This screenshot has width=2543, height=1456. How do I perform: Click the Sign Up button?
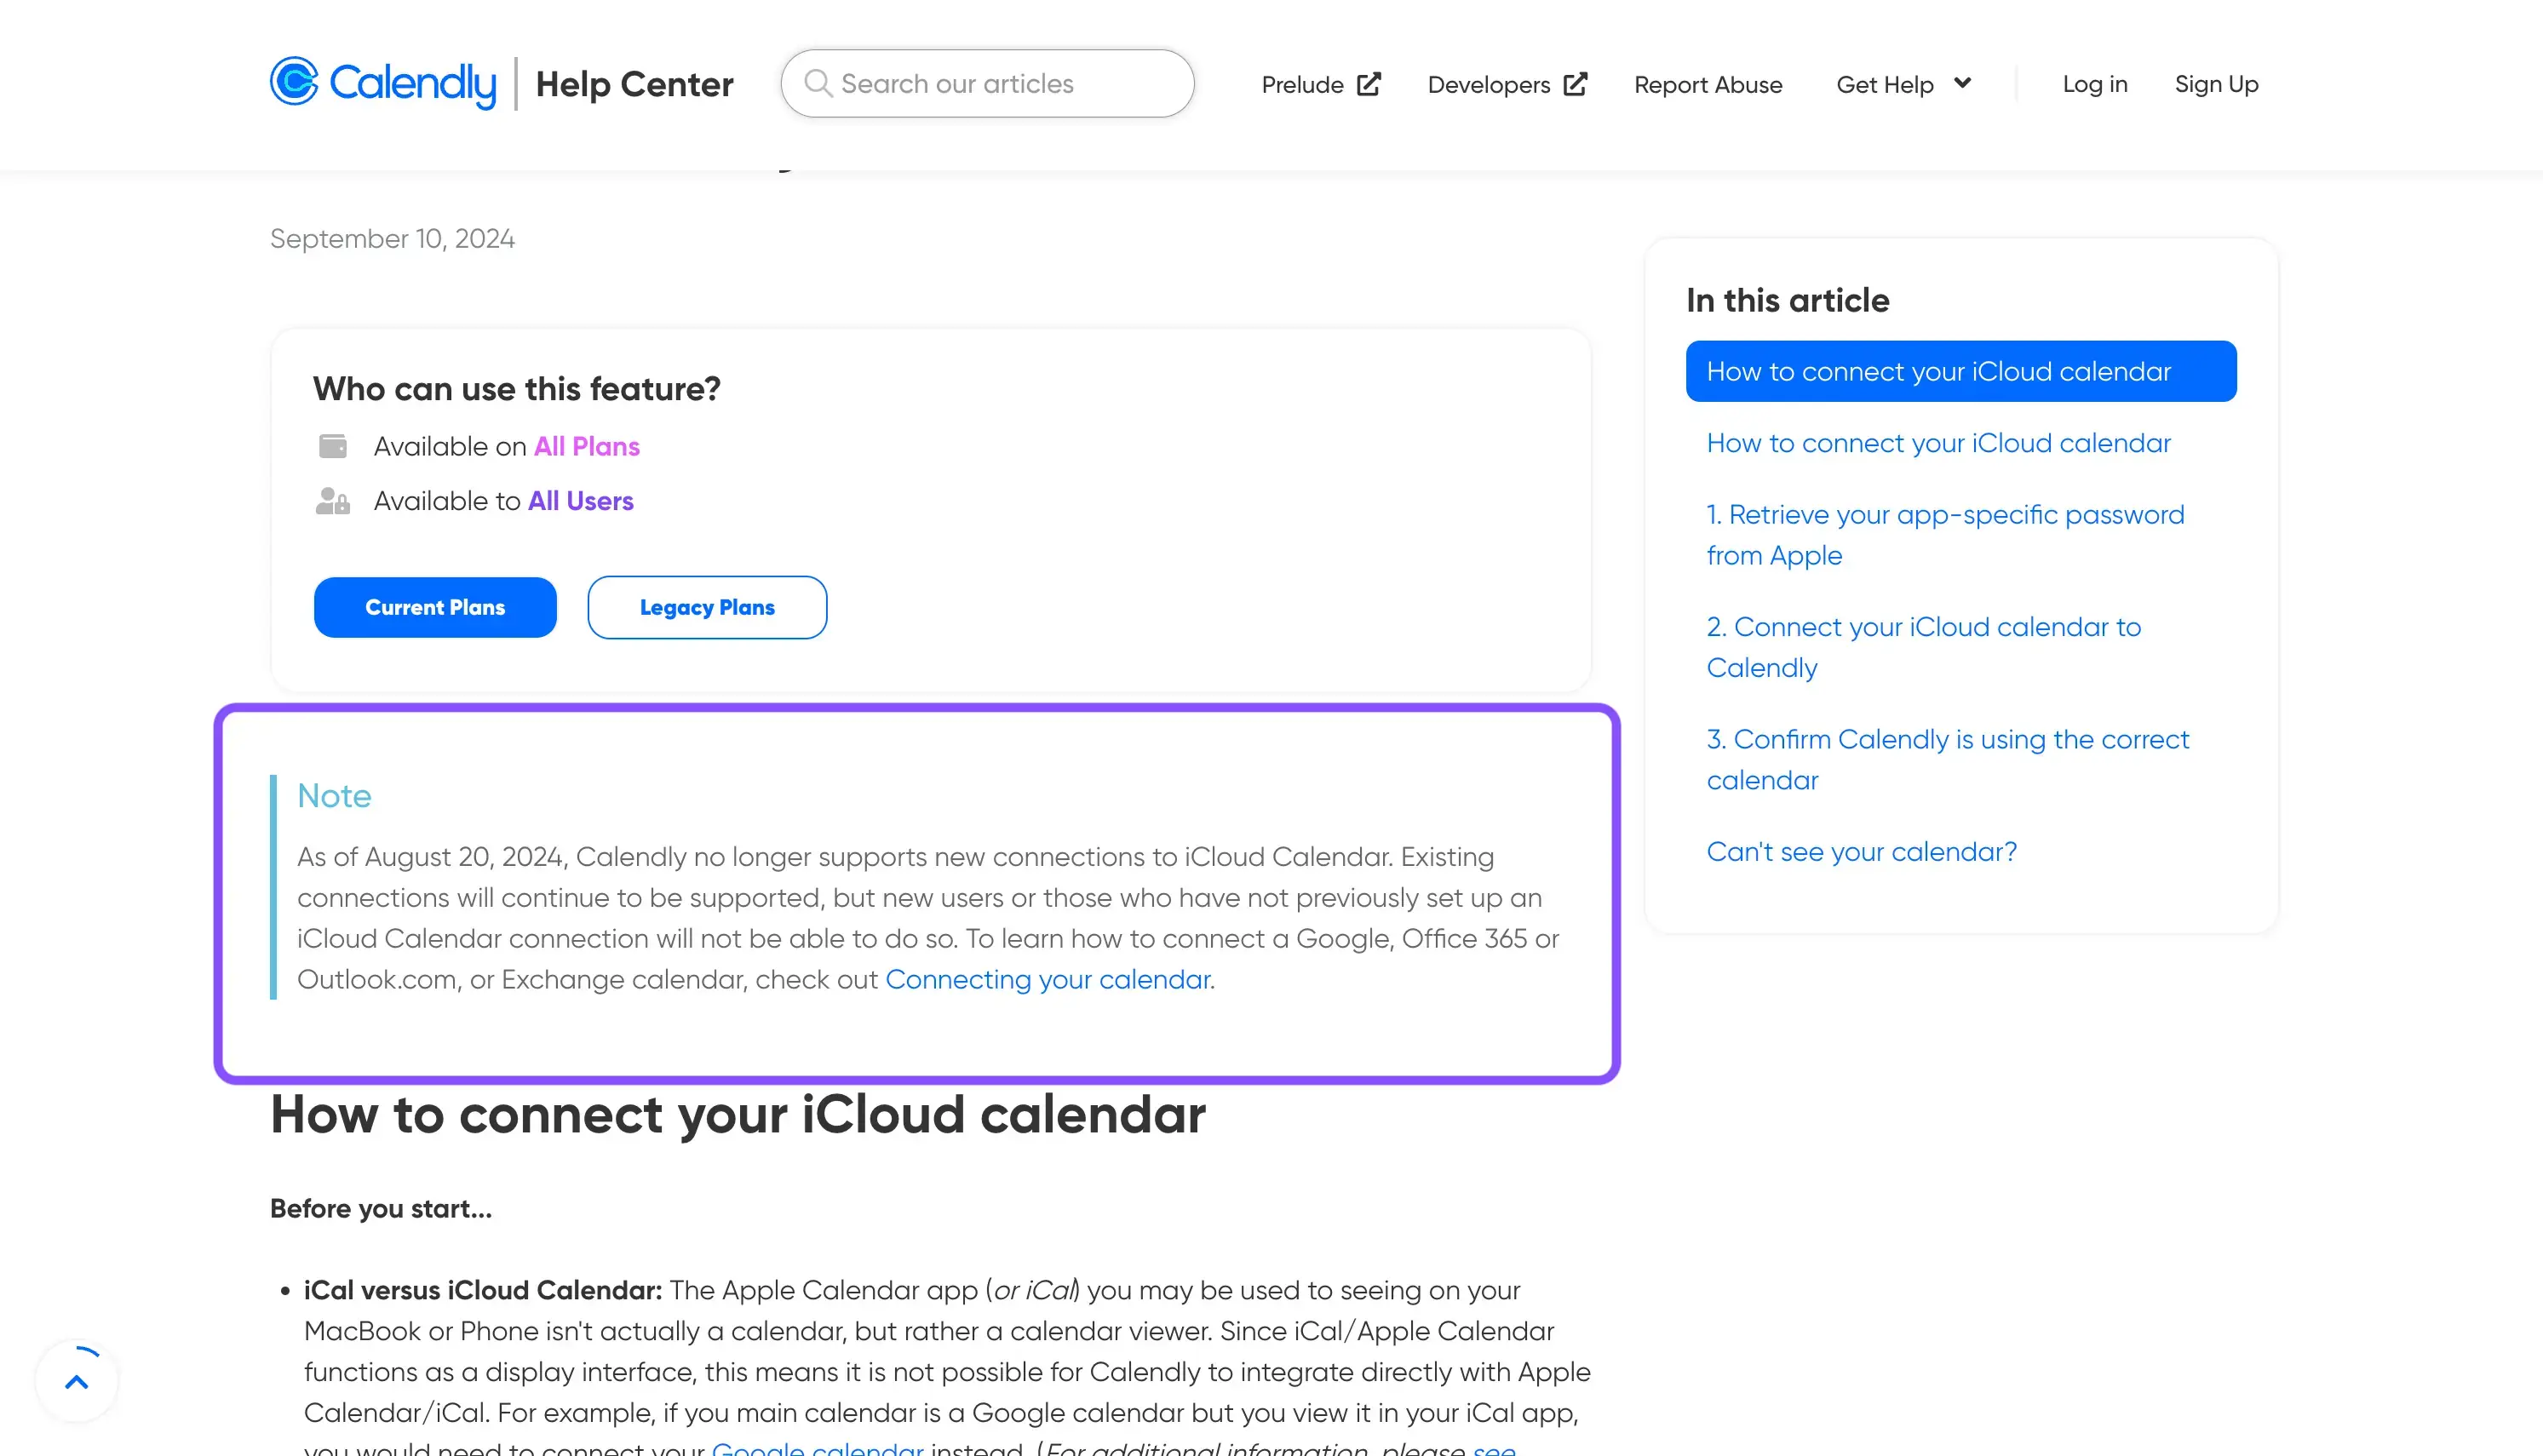coord(2216,83)
